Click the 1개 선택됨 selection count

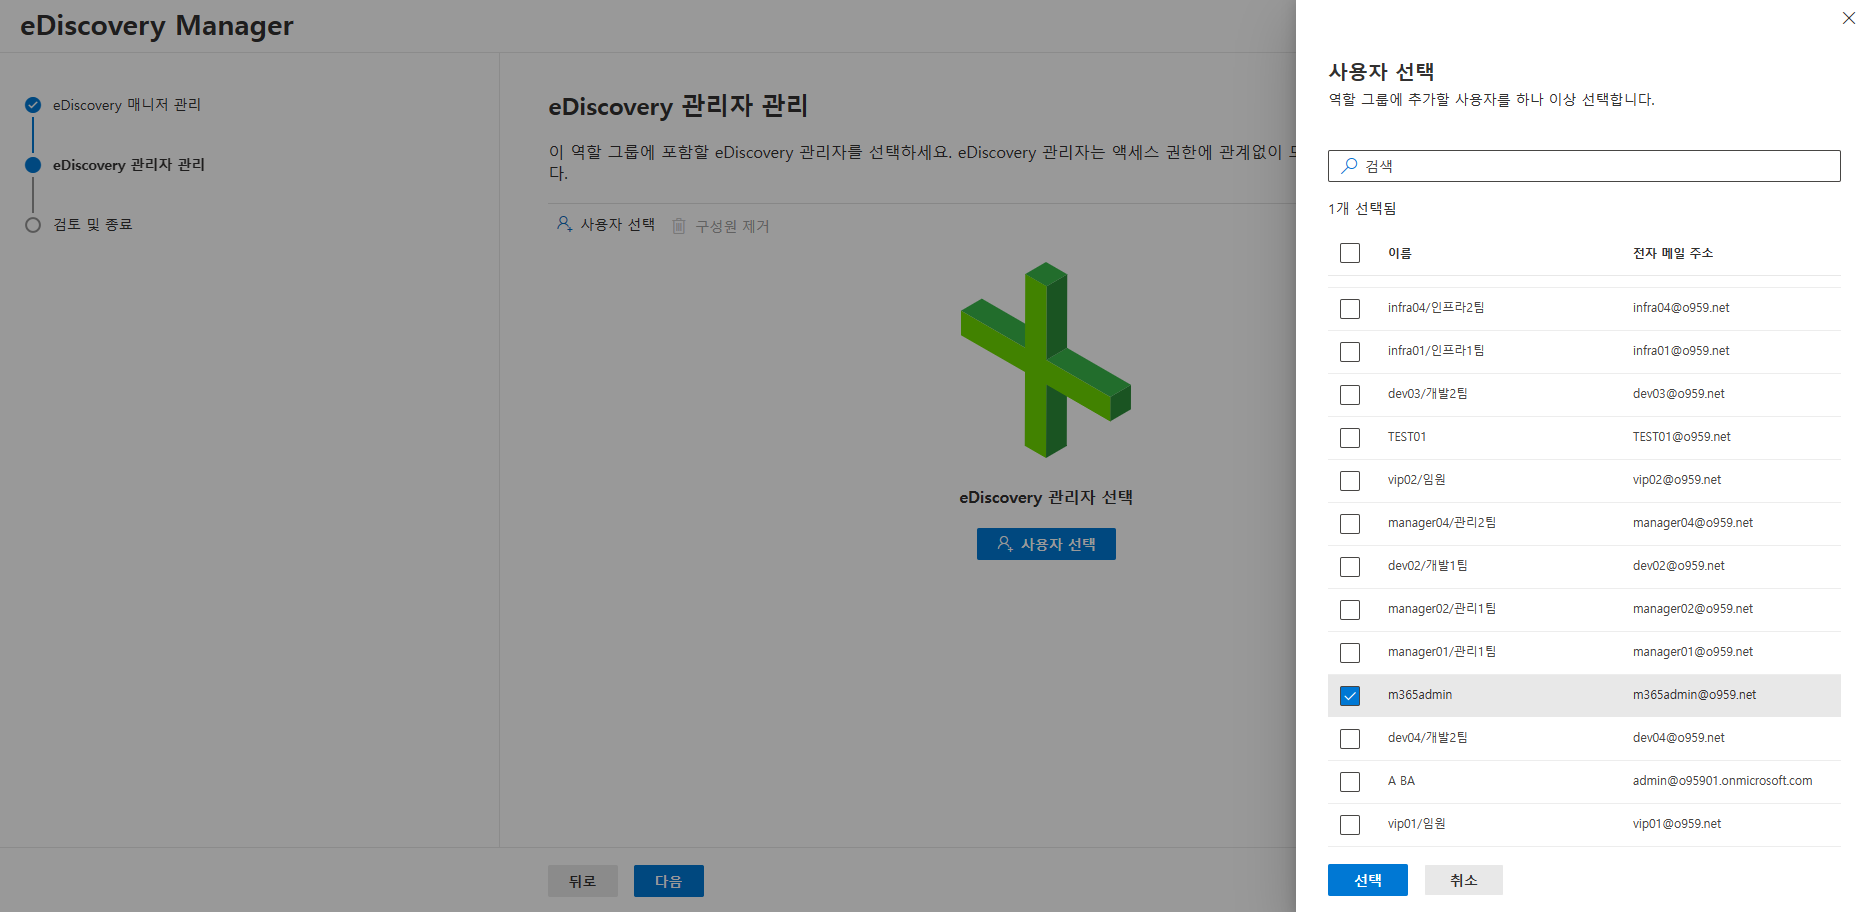click(1362, 208)
